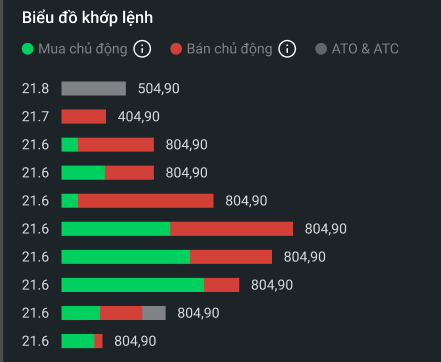Click the shortest green-red bar at bottom

[82, 341]
